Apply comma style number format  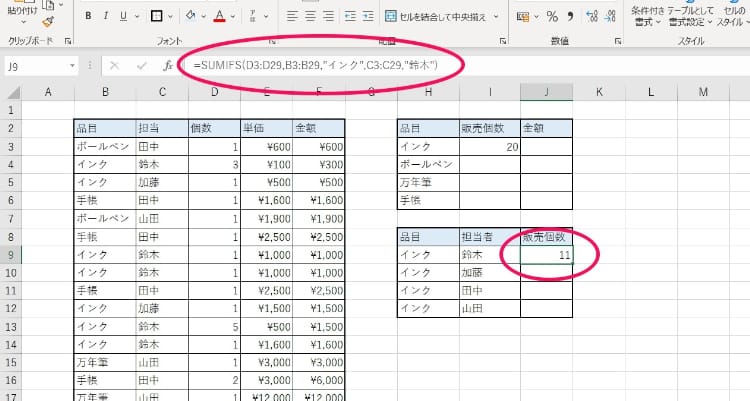[569, 16]
